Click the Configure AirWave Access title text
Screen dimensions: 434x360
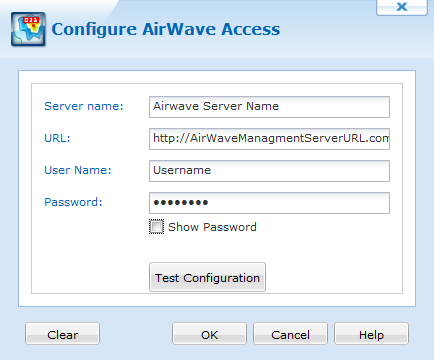click(x=166, y=29)
